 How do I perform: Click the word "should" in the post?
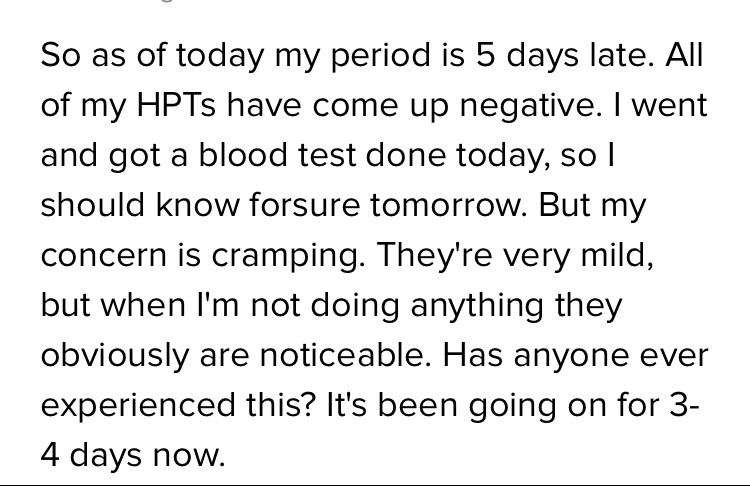[x=92, y=205]
